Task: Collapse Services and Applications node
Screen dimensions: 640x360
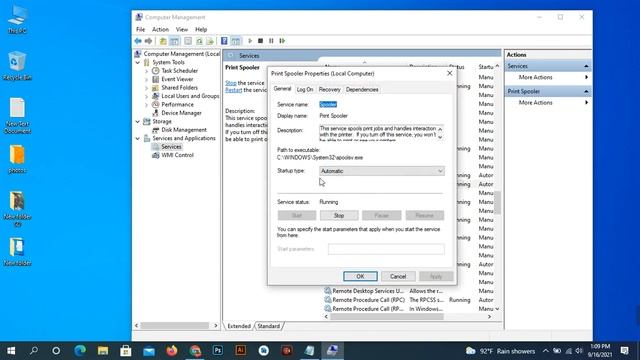Action: click(x=138, y=138)
